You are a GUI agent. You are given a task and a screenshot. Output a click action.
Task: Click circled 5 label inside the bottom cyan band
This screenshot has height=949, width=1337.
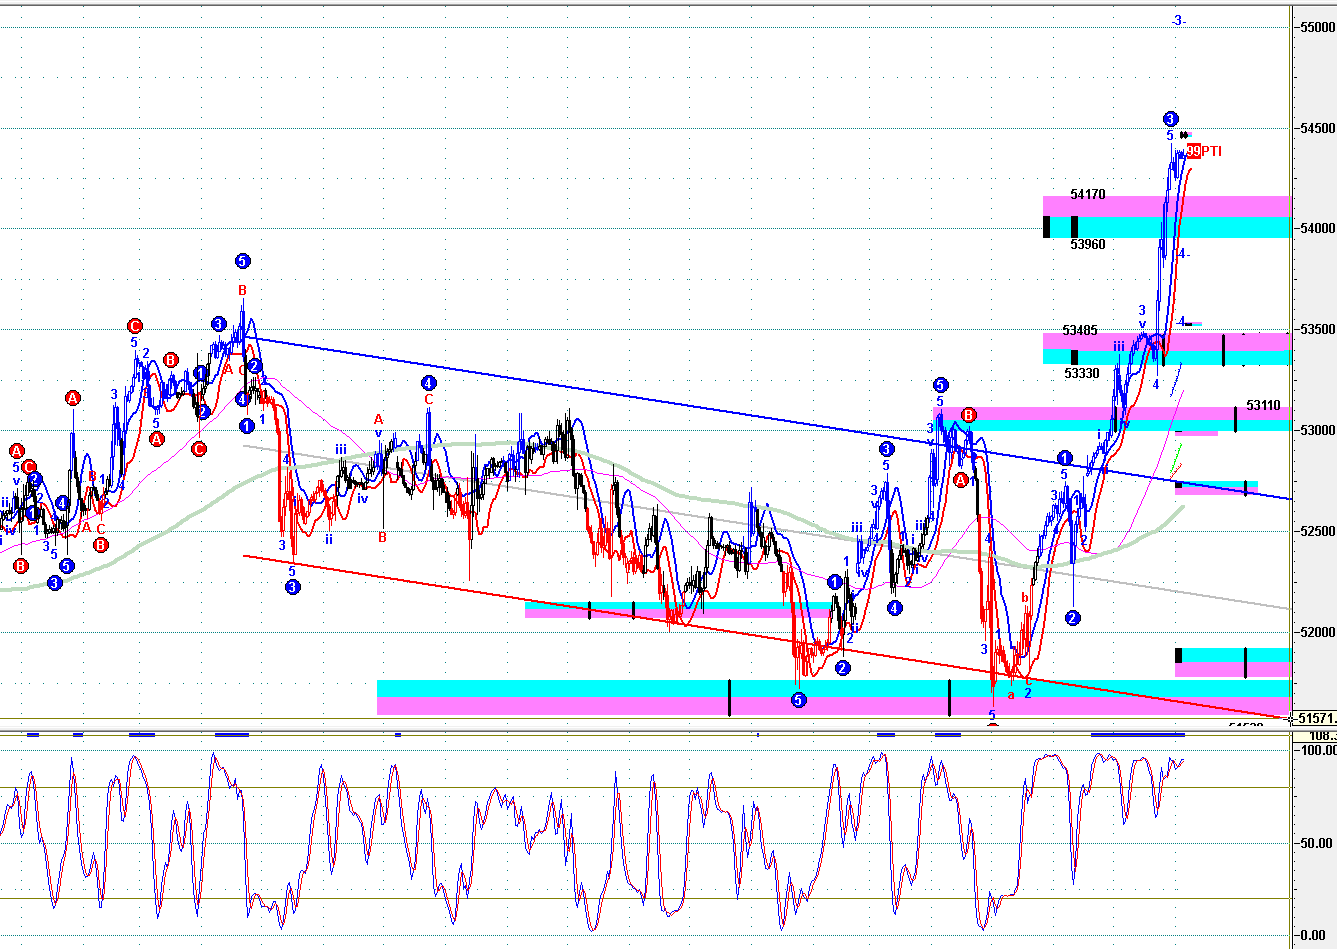798,700
